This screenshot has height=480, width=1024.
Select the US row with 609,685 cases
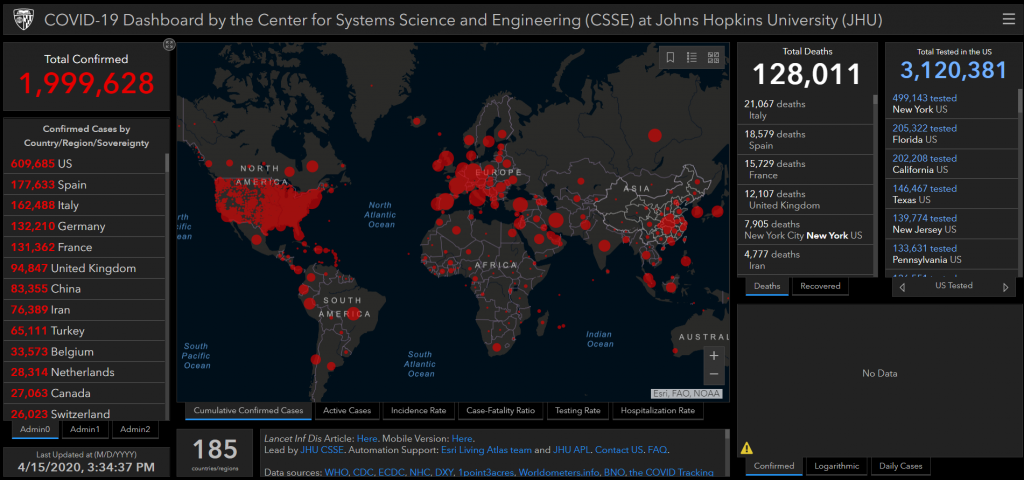pos(85,164)
